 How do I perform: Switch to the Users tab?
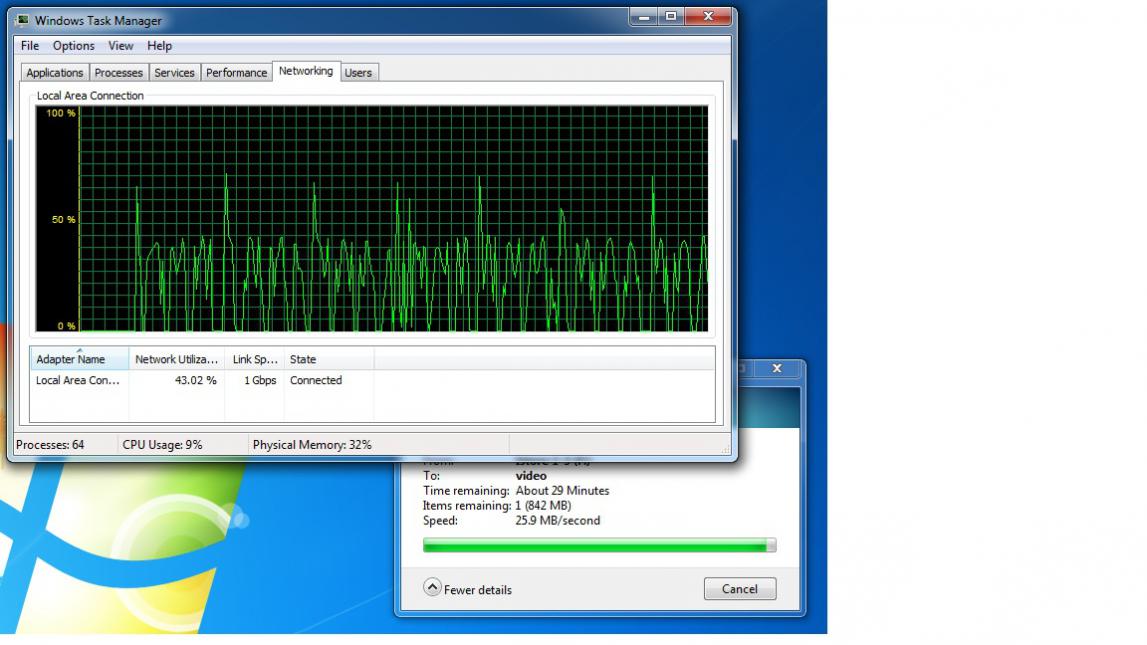pos(358,72)
